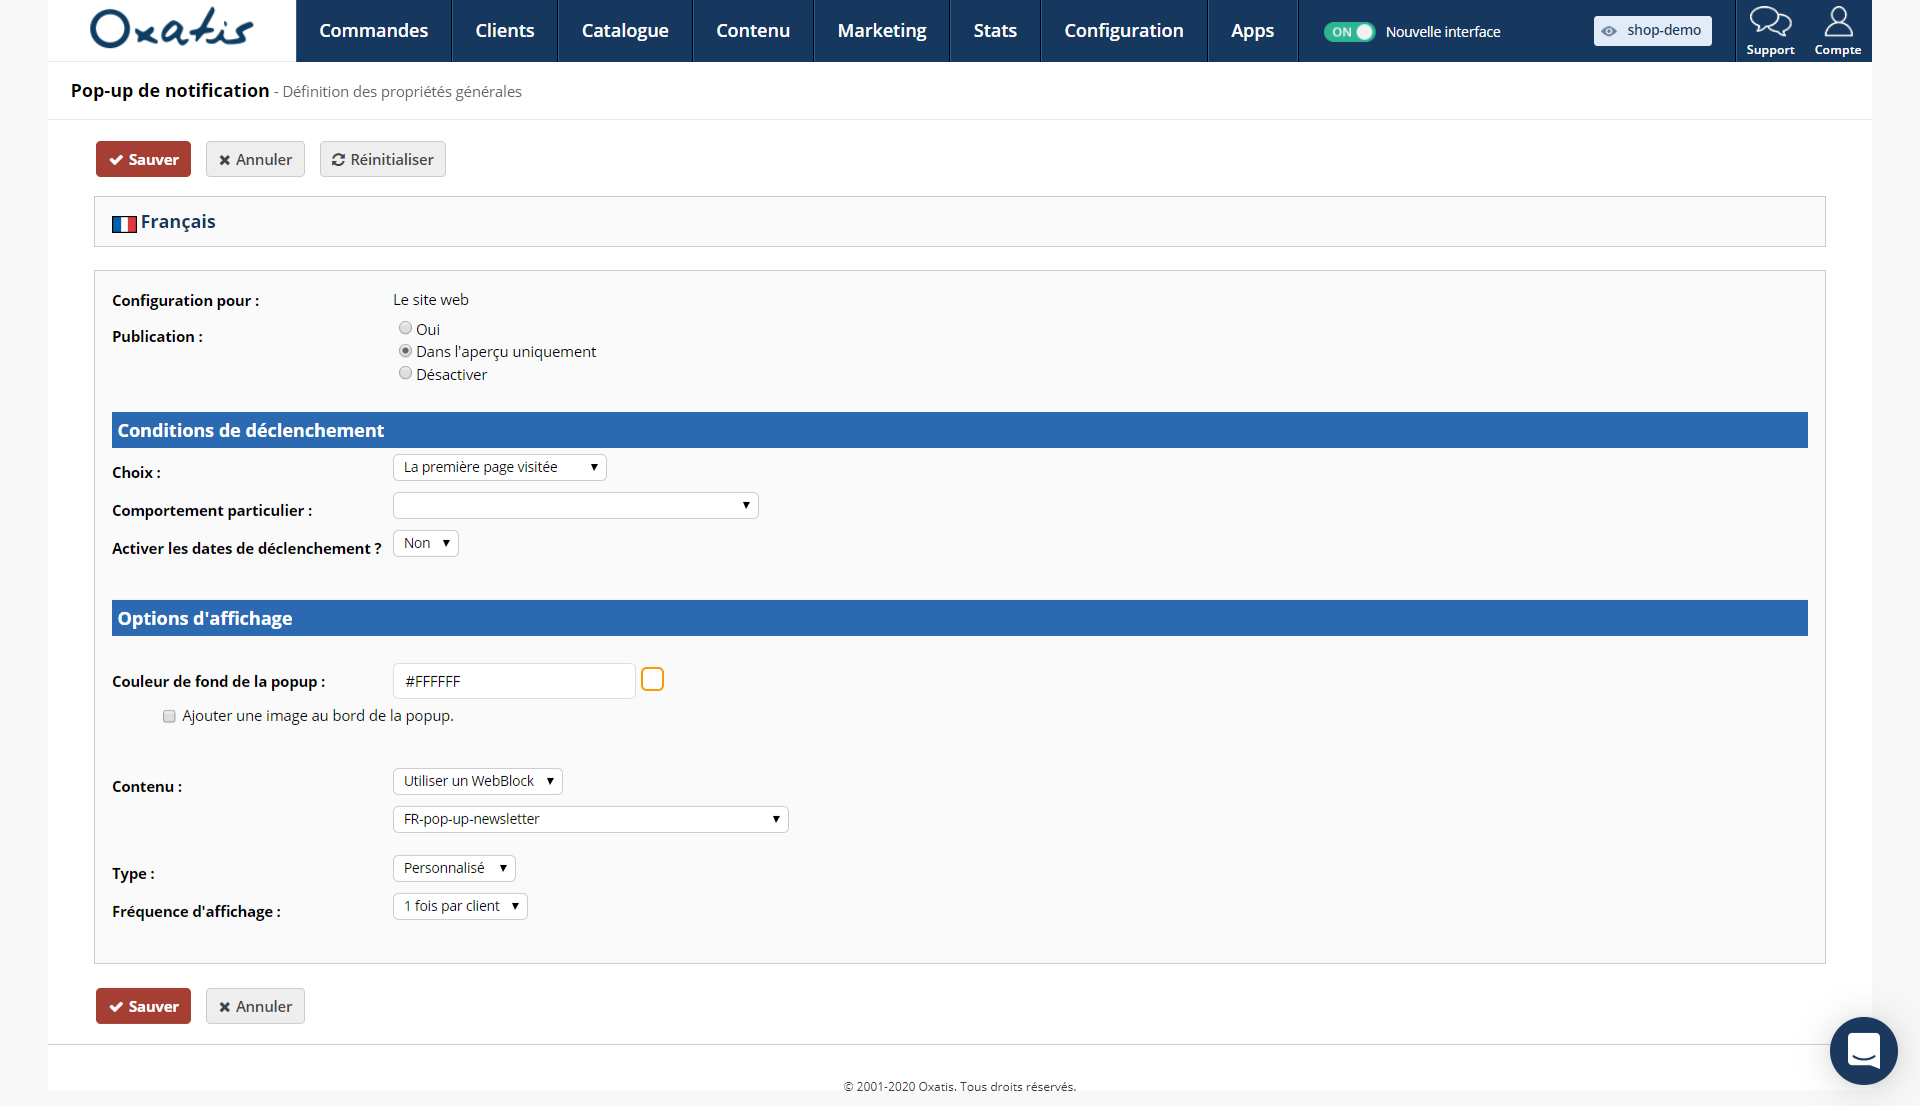
Task: Open the Support chat icon
Action: 1769,30
